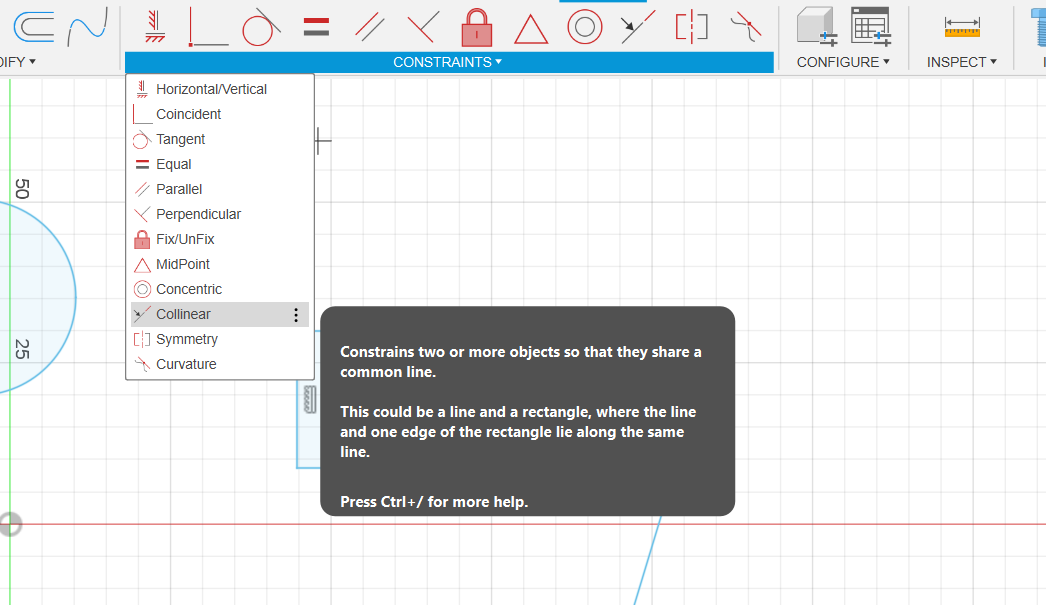Open the MODIFY dropdown arrow

33,61
